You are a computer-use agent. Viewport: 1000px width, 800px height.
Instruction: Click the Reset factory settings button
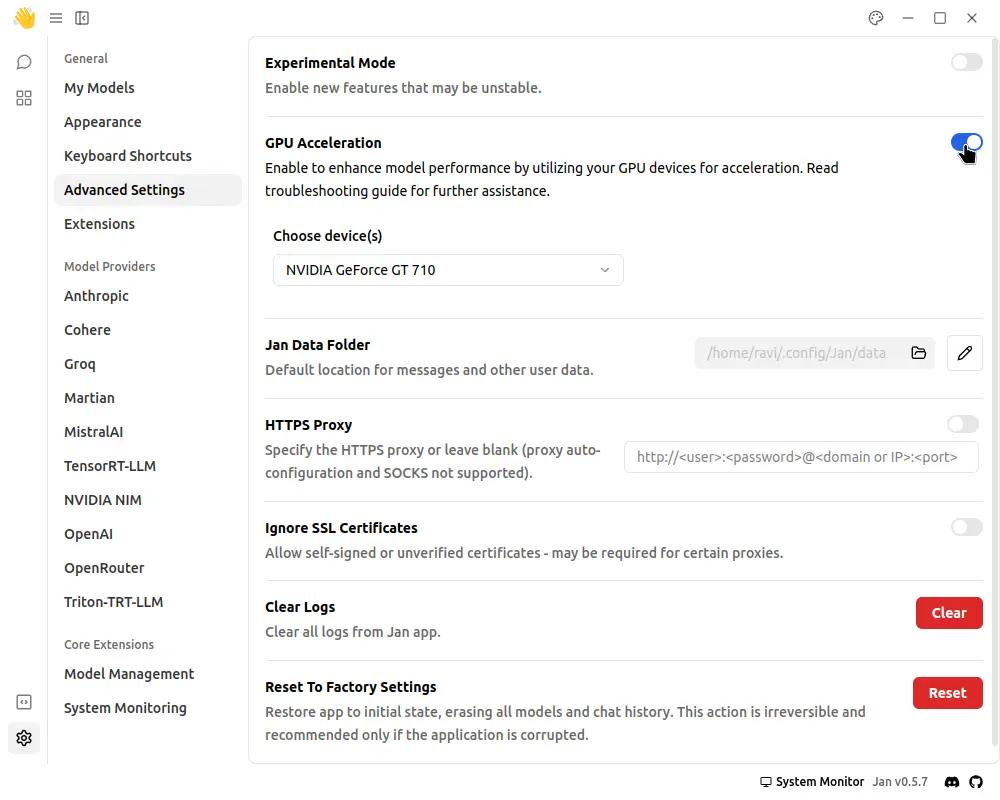(x=947, y=693)
